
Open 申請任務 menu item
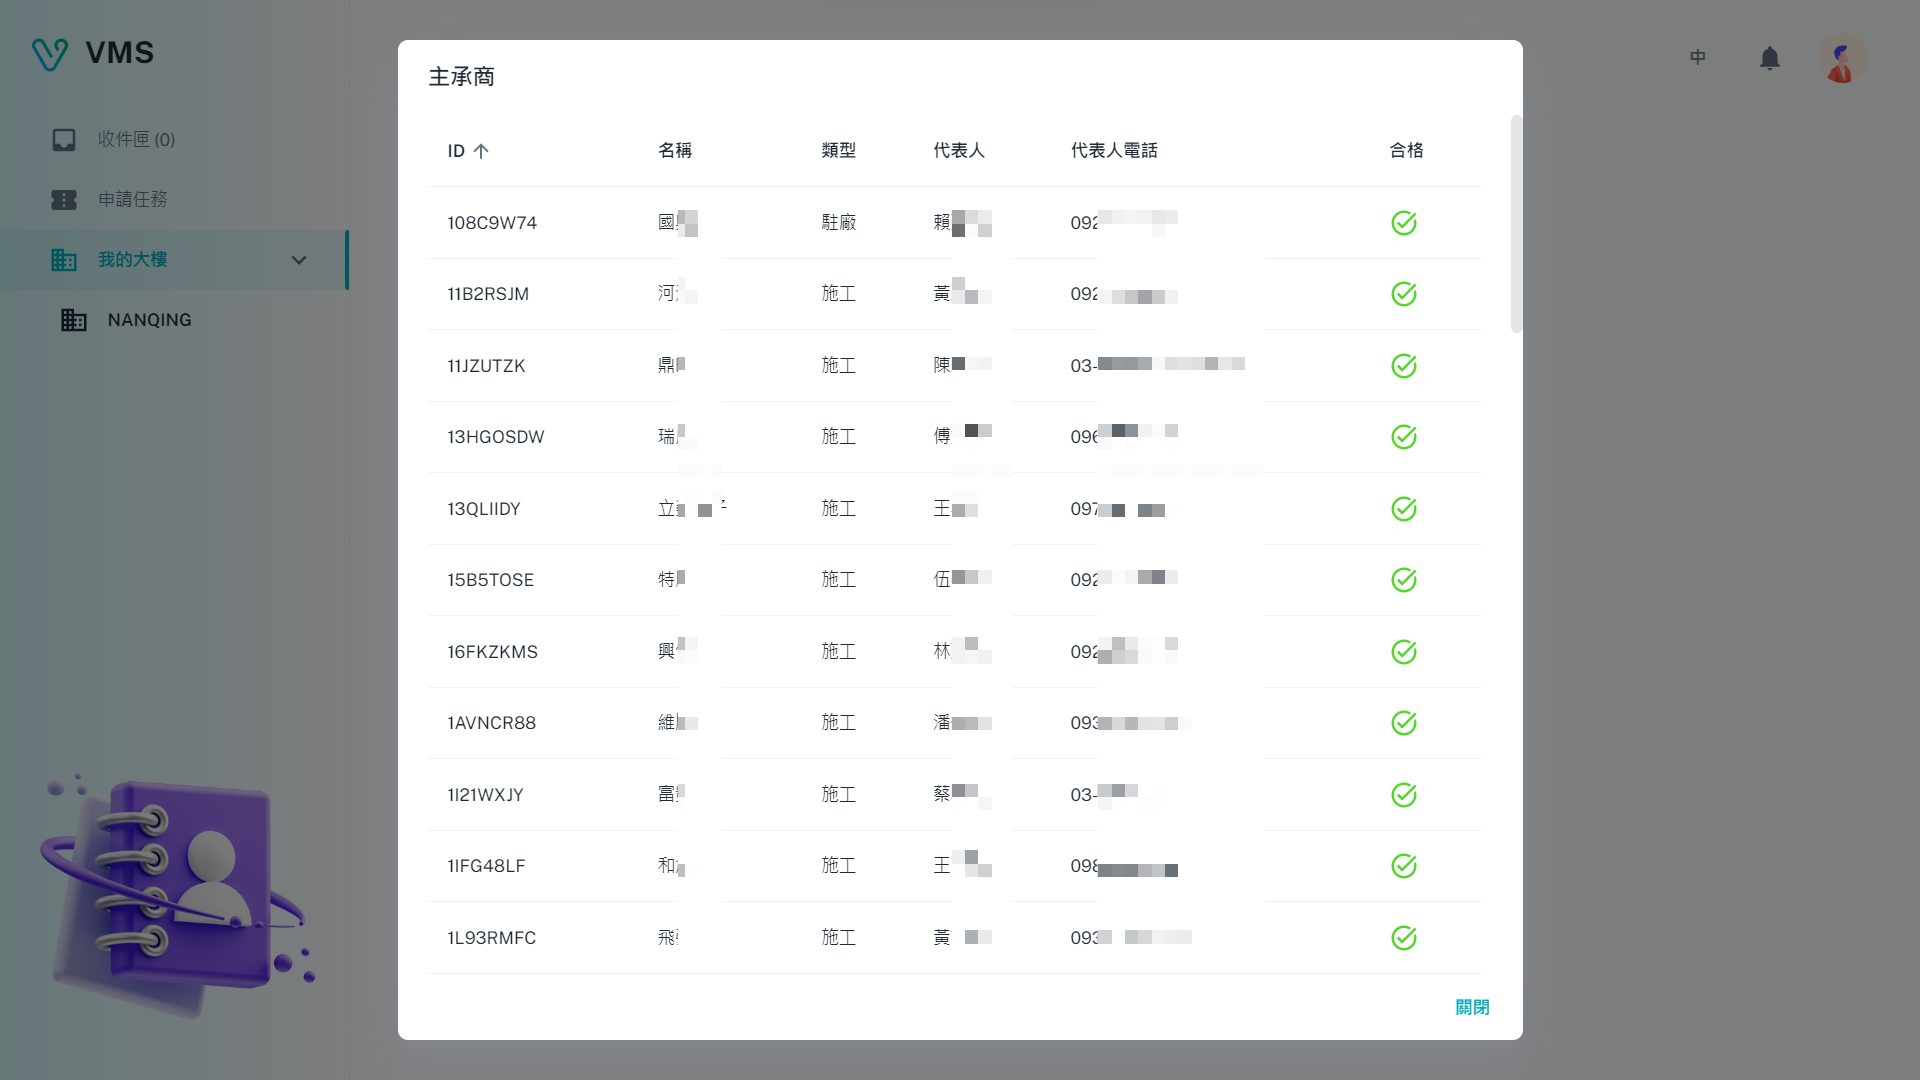[133, 200]
